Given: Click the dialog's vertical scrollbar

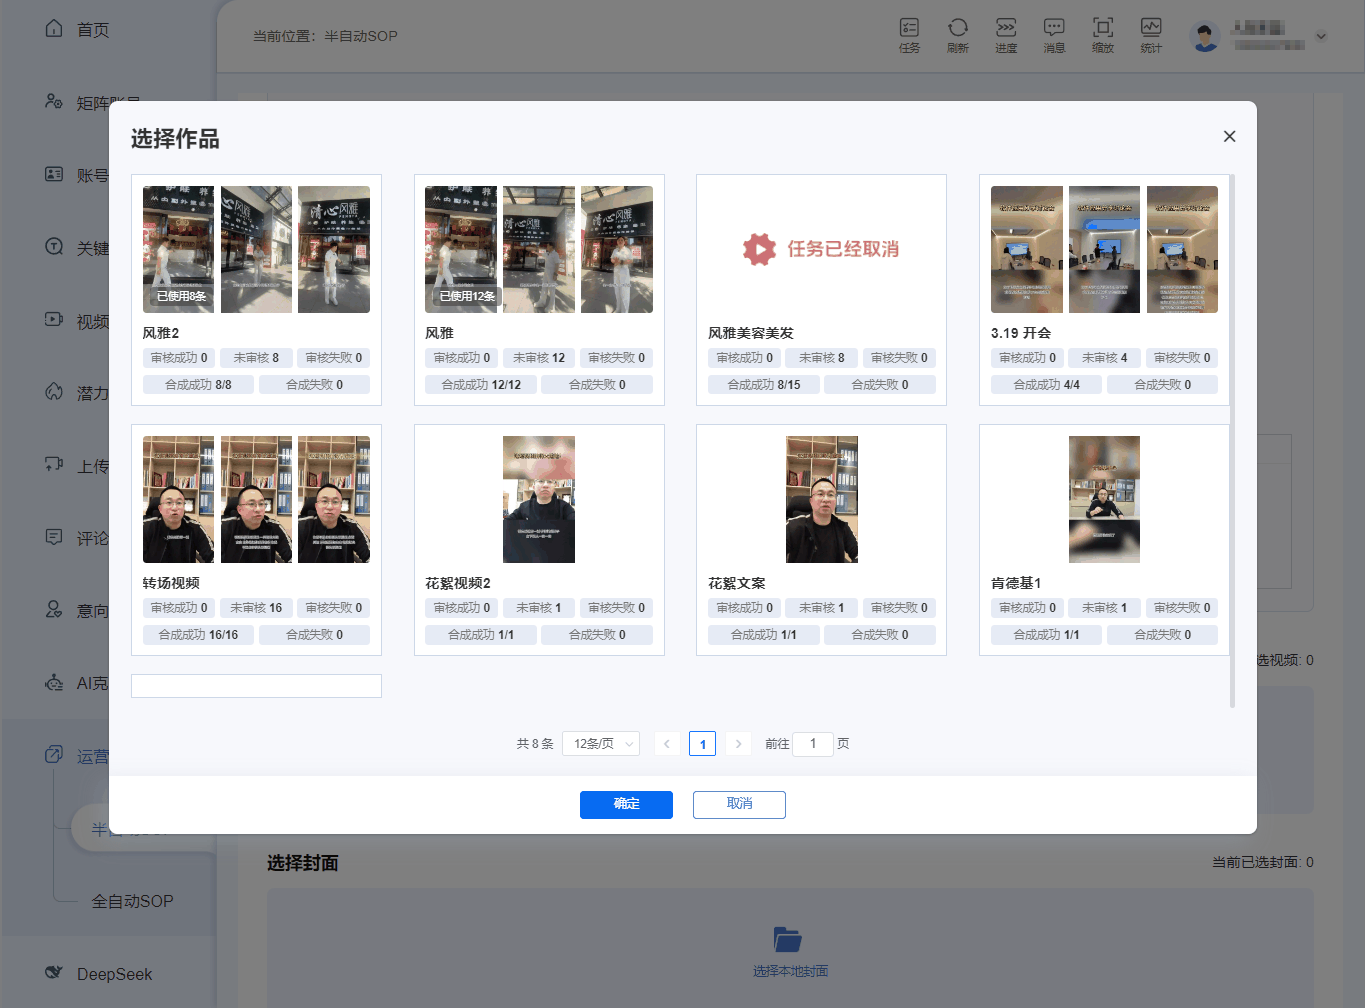Looking at the screenshot, I should coord(1232,440).
